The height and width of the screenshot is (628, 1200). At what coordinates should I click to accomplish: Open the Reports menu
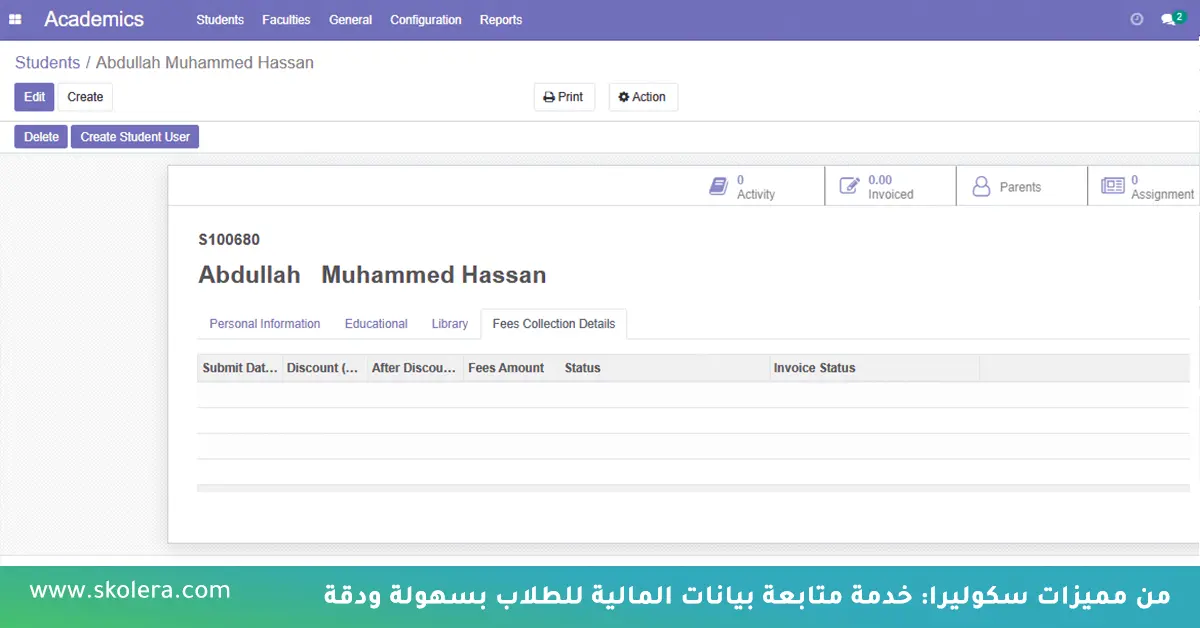click(501, 20)
